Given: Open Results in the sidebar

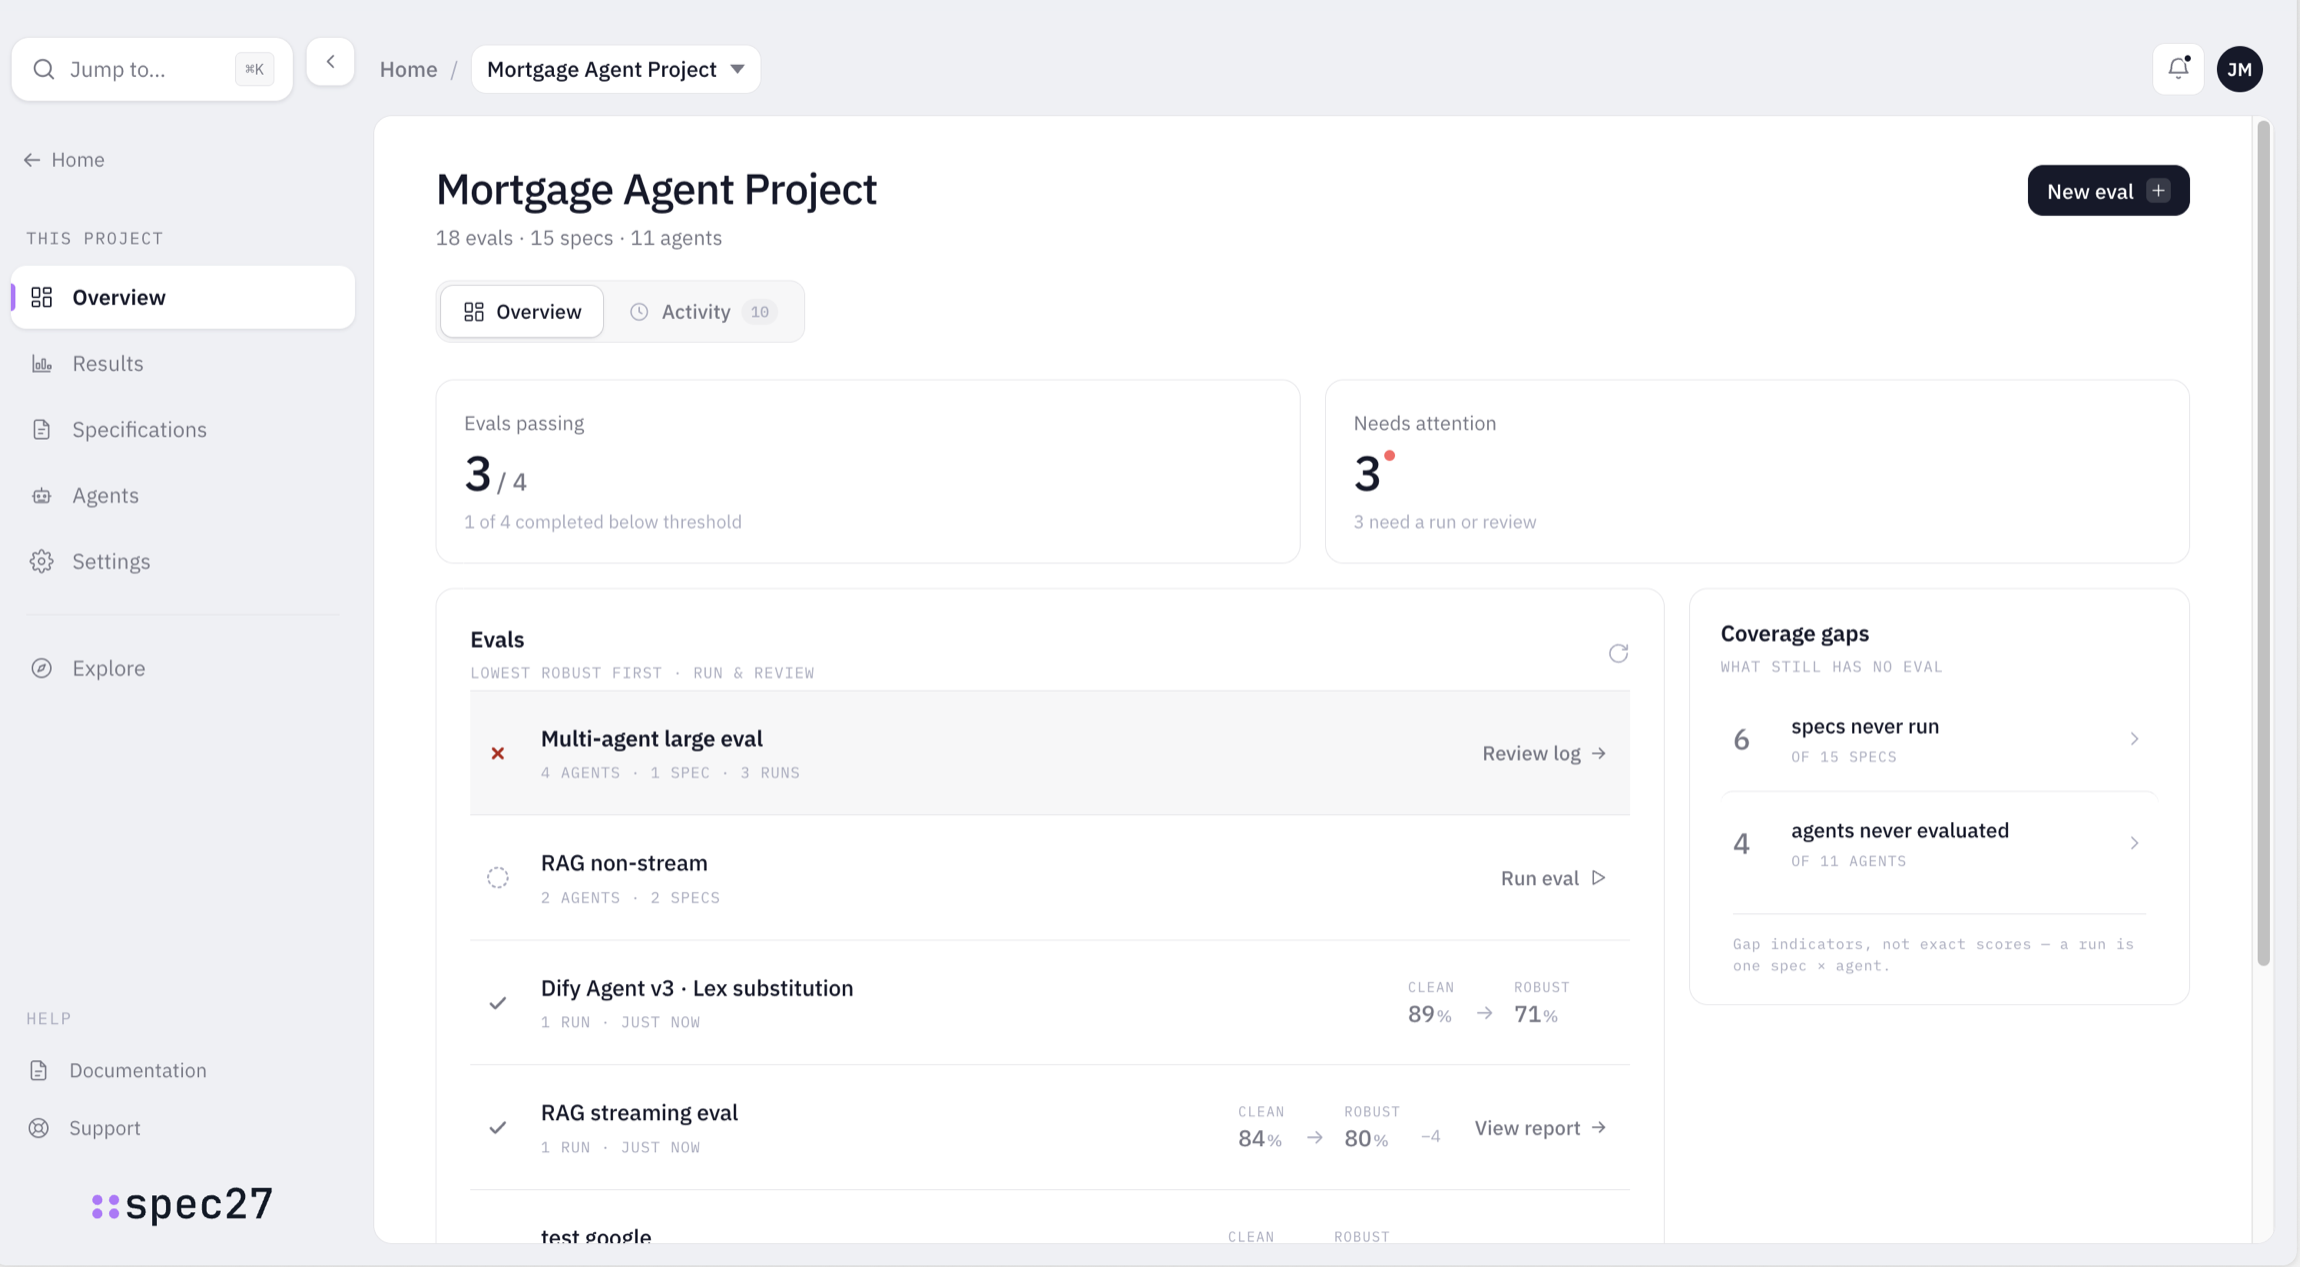Looking at the screenshot, I should (183, 364).
